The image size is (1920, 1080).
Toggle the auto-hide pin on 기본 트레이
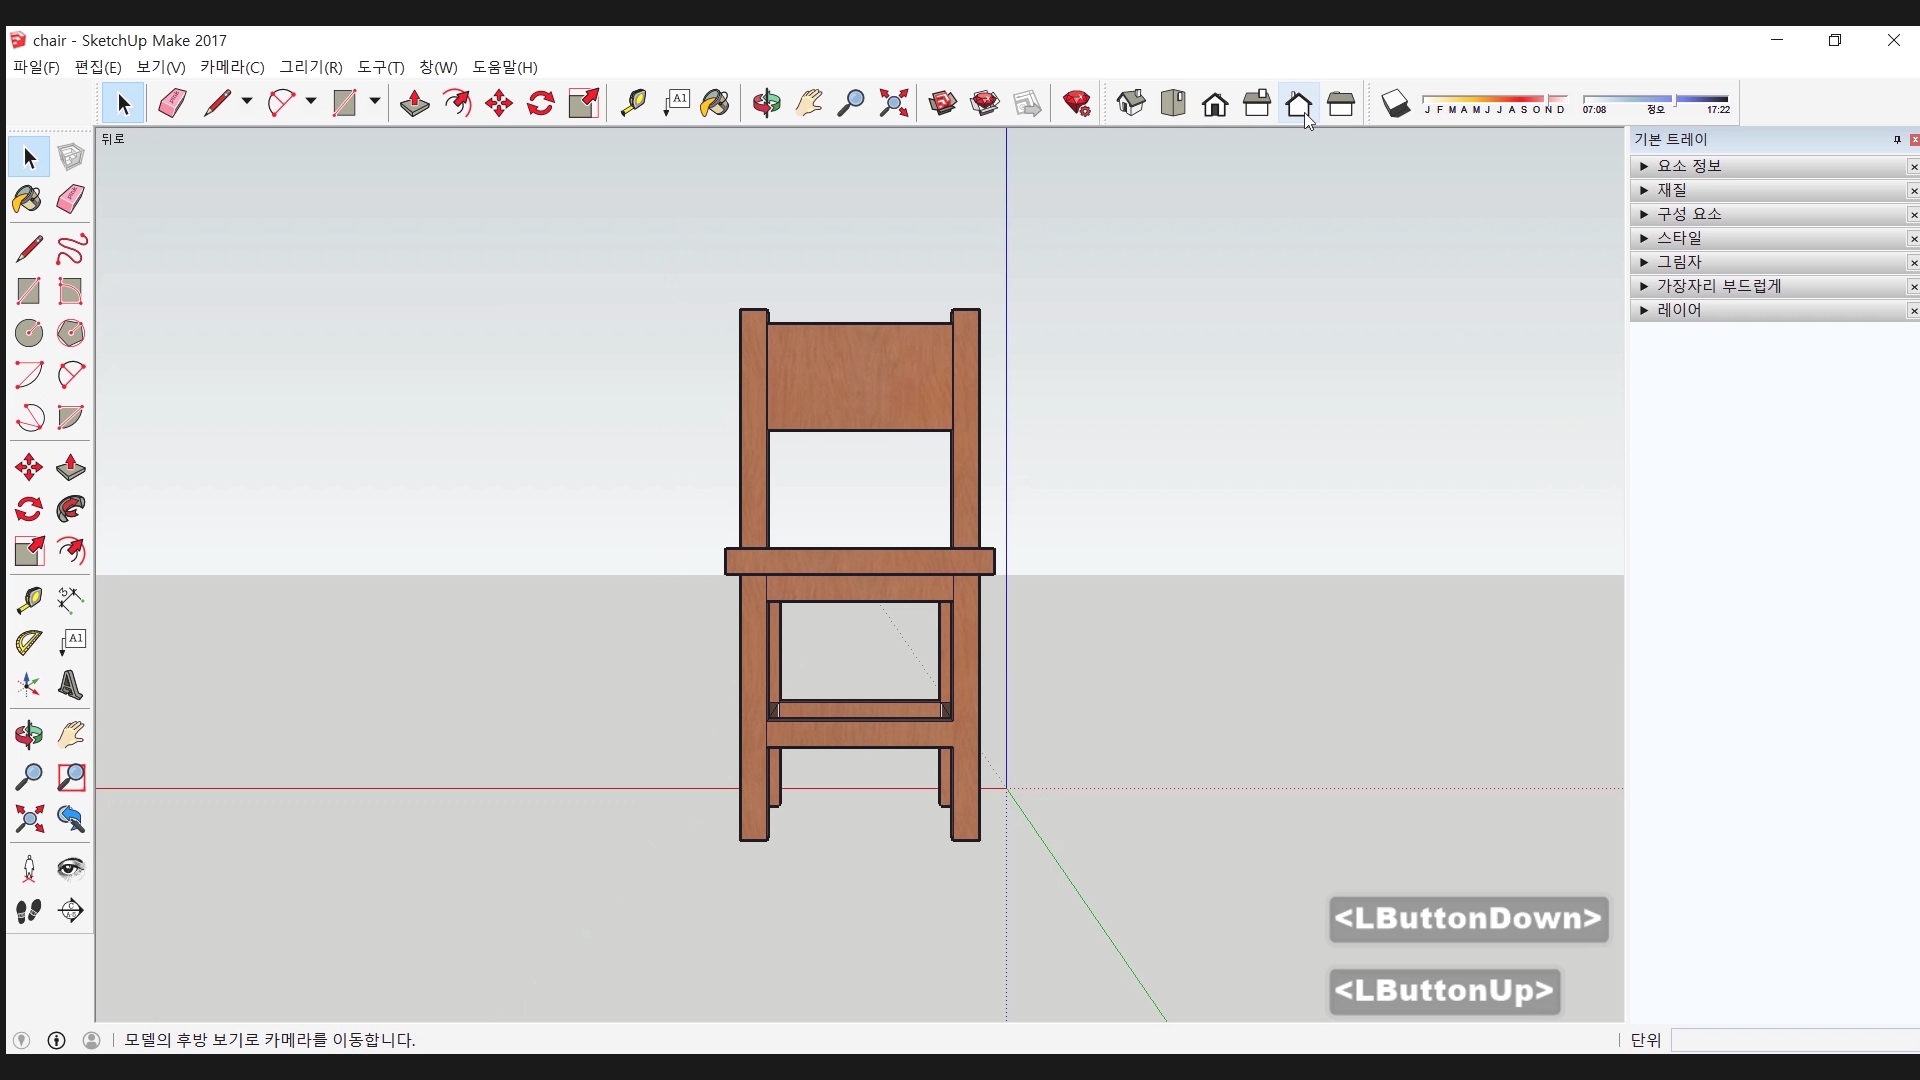(1897, 140)
